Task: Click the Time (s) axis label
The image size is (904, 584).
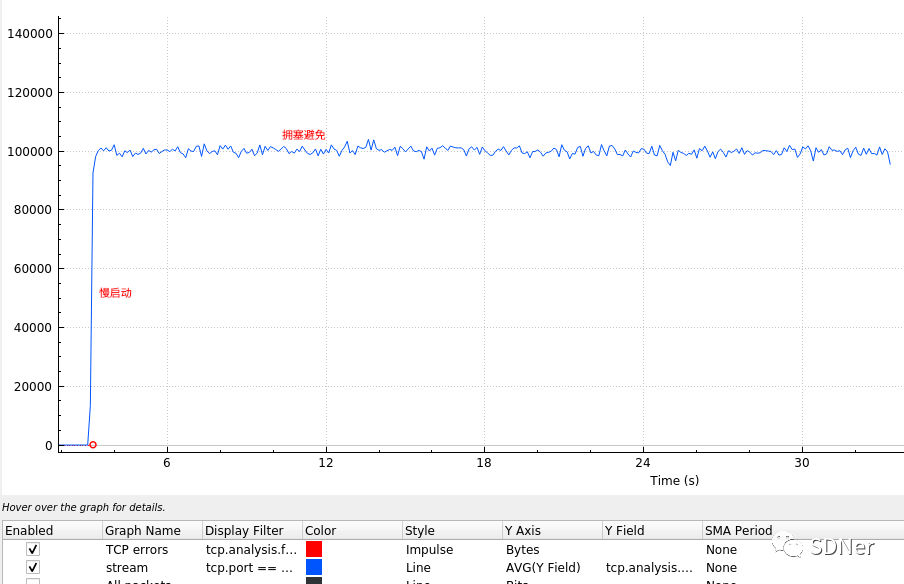Action: tap(674, 480)
